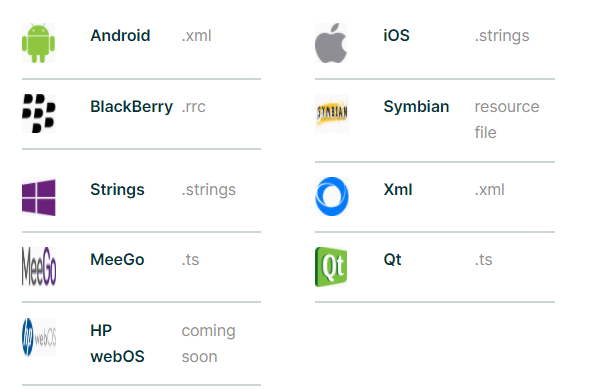Click the .rrc format text
590x389 pixels.
click(193, 107)
